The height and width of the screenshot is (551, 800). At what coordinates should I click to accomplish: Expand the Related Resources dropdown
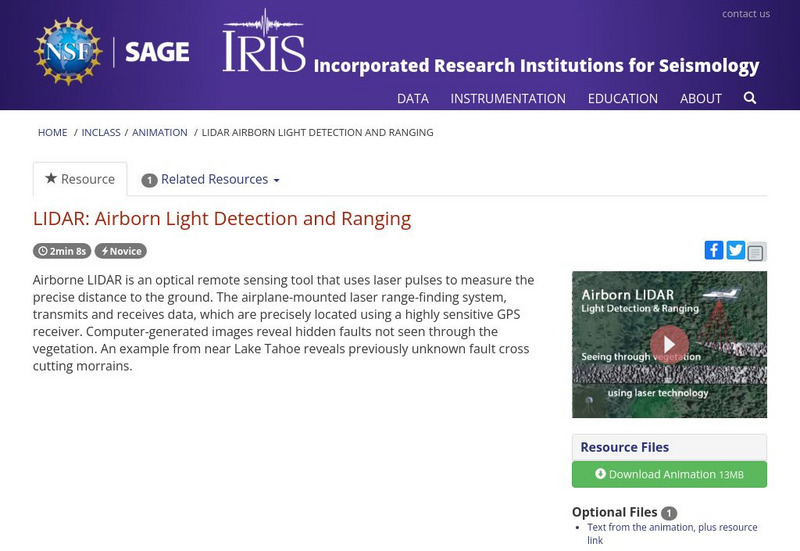click(211, 180)
